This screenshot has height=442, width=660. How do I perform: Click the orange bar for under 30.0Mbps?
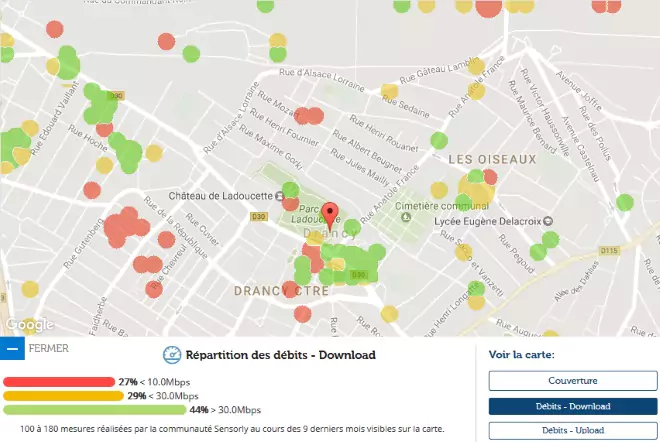pyautogui.click(x=63, y=396)
